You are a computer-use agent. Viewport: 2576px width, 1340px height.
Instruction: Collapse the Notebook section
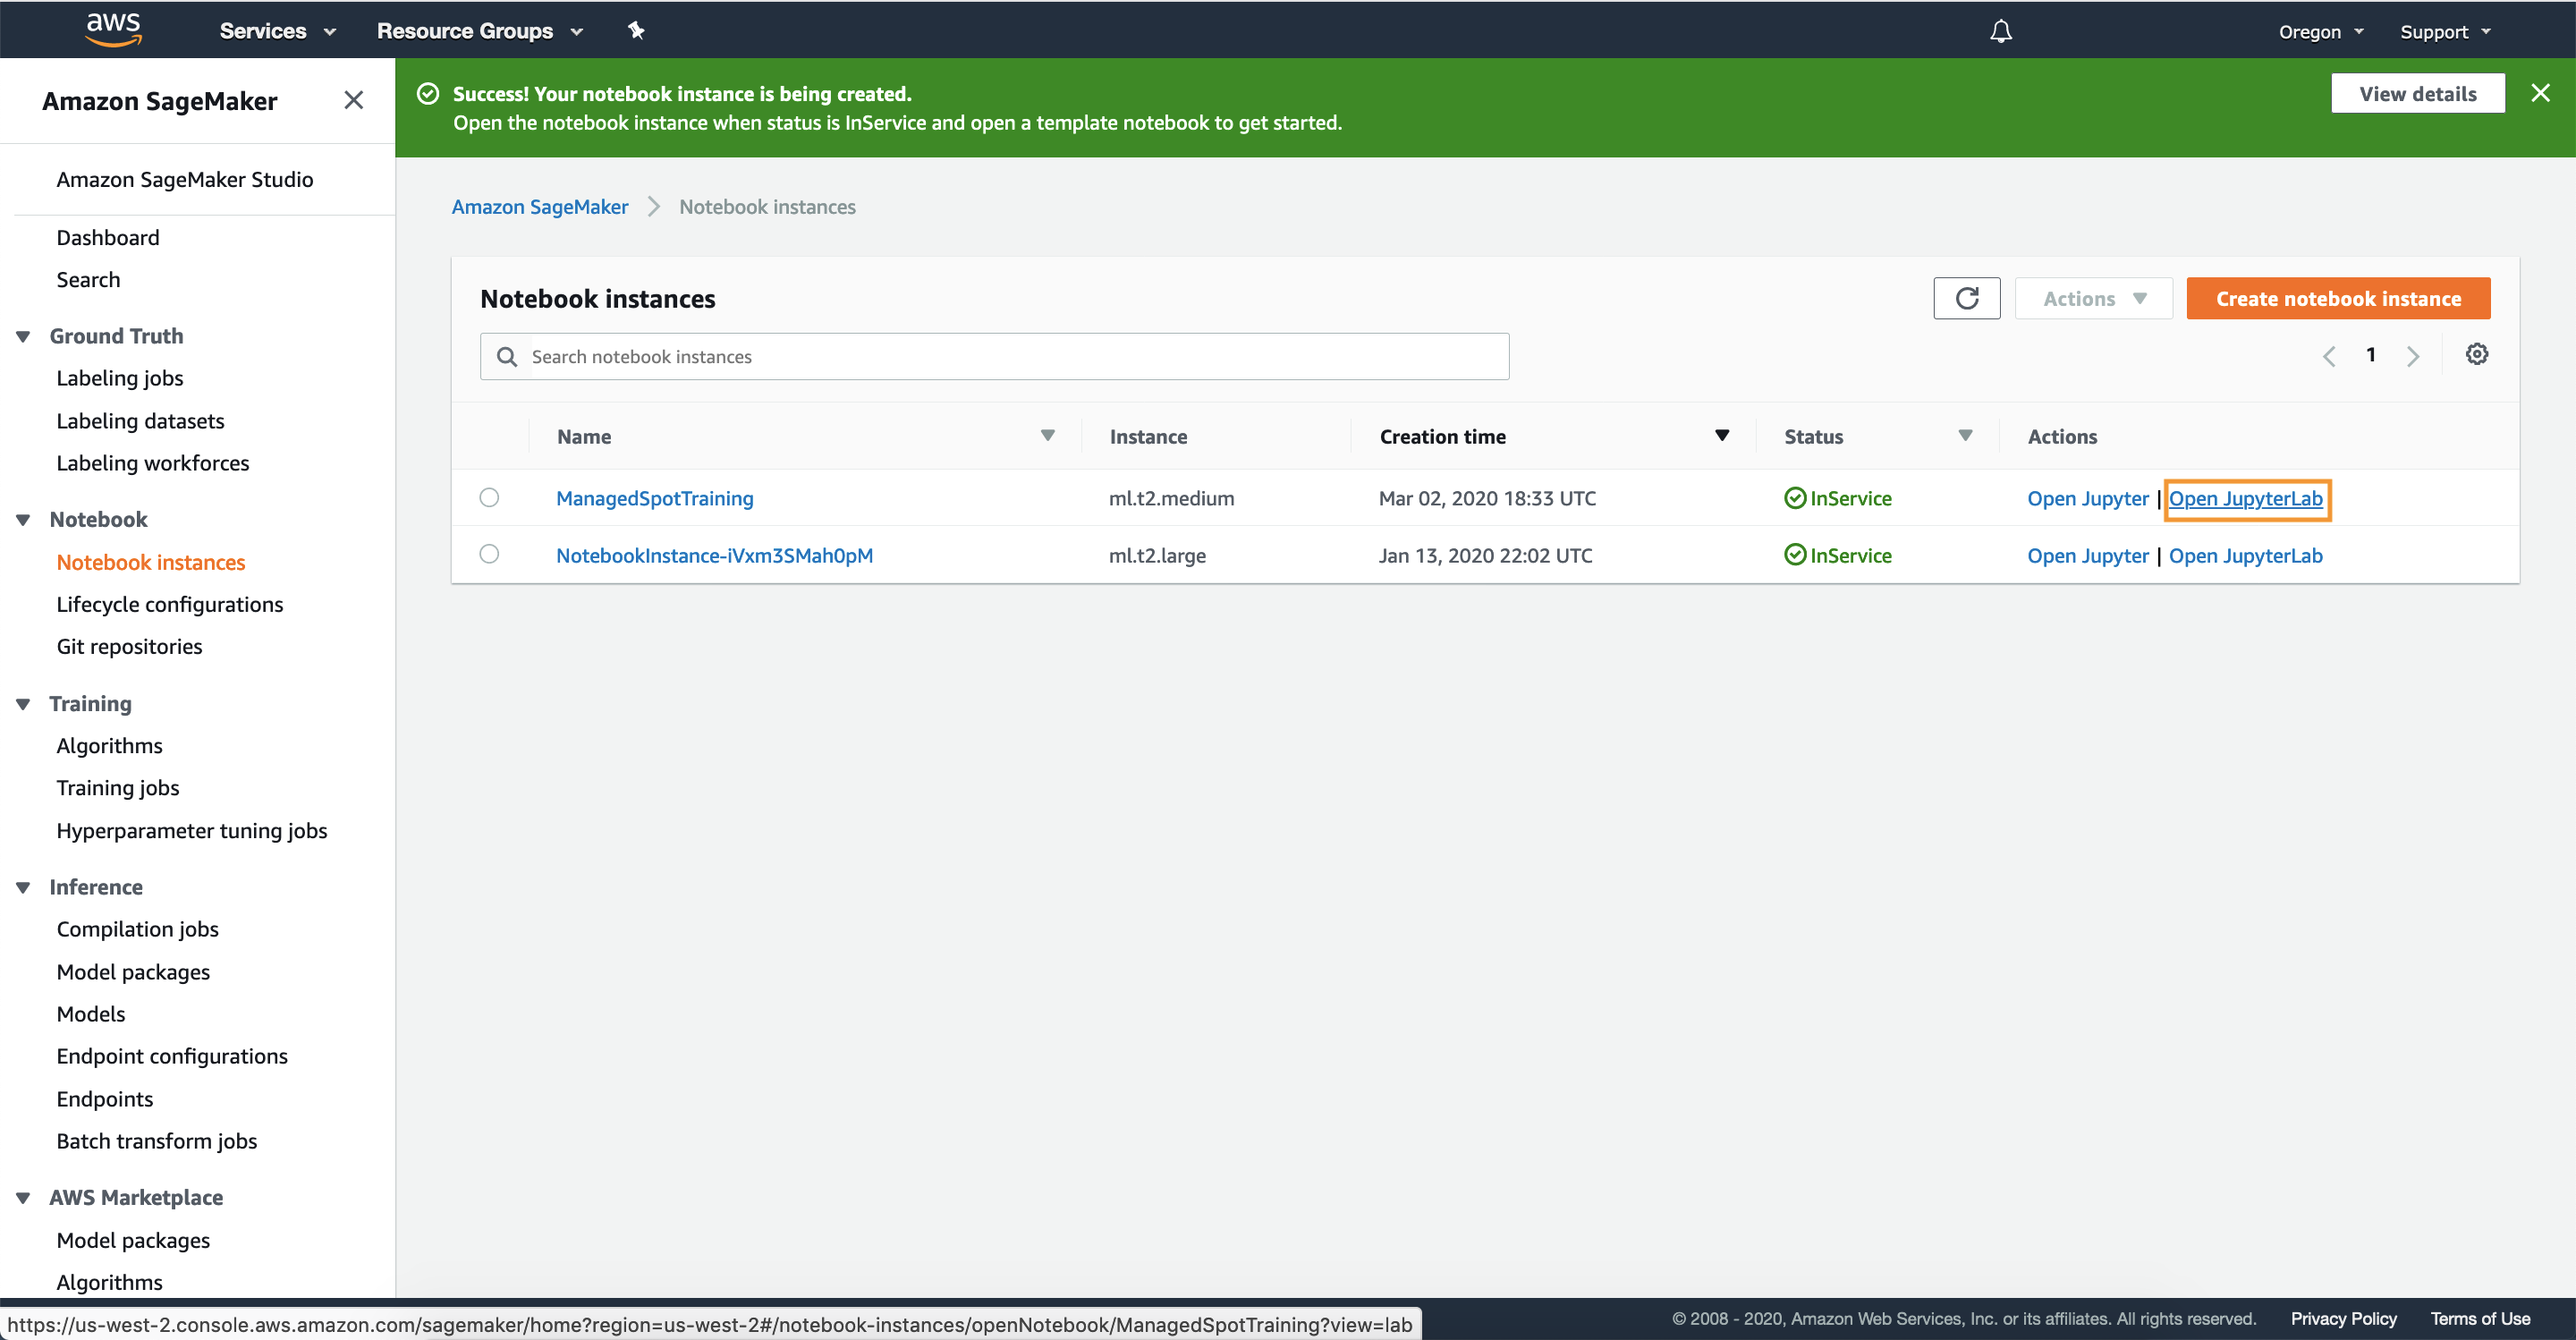click(x=23, y=520)
